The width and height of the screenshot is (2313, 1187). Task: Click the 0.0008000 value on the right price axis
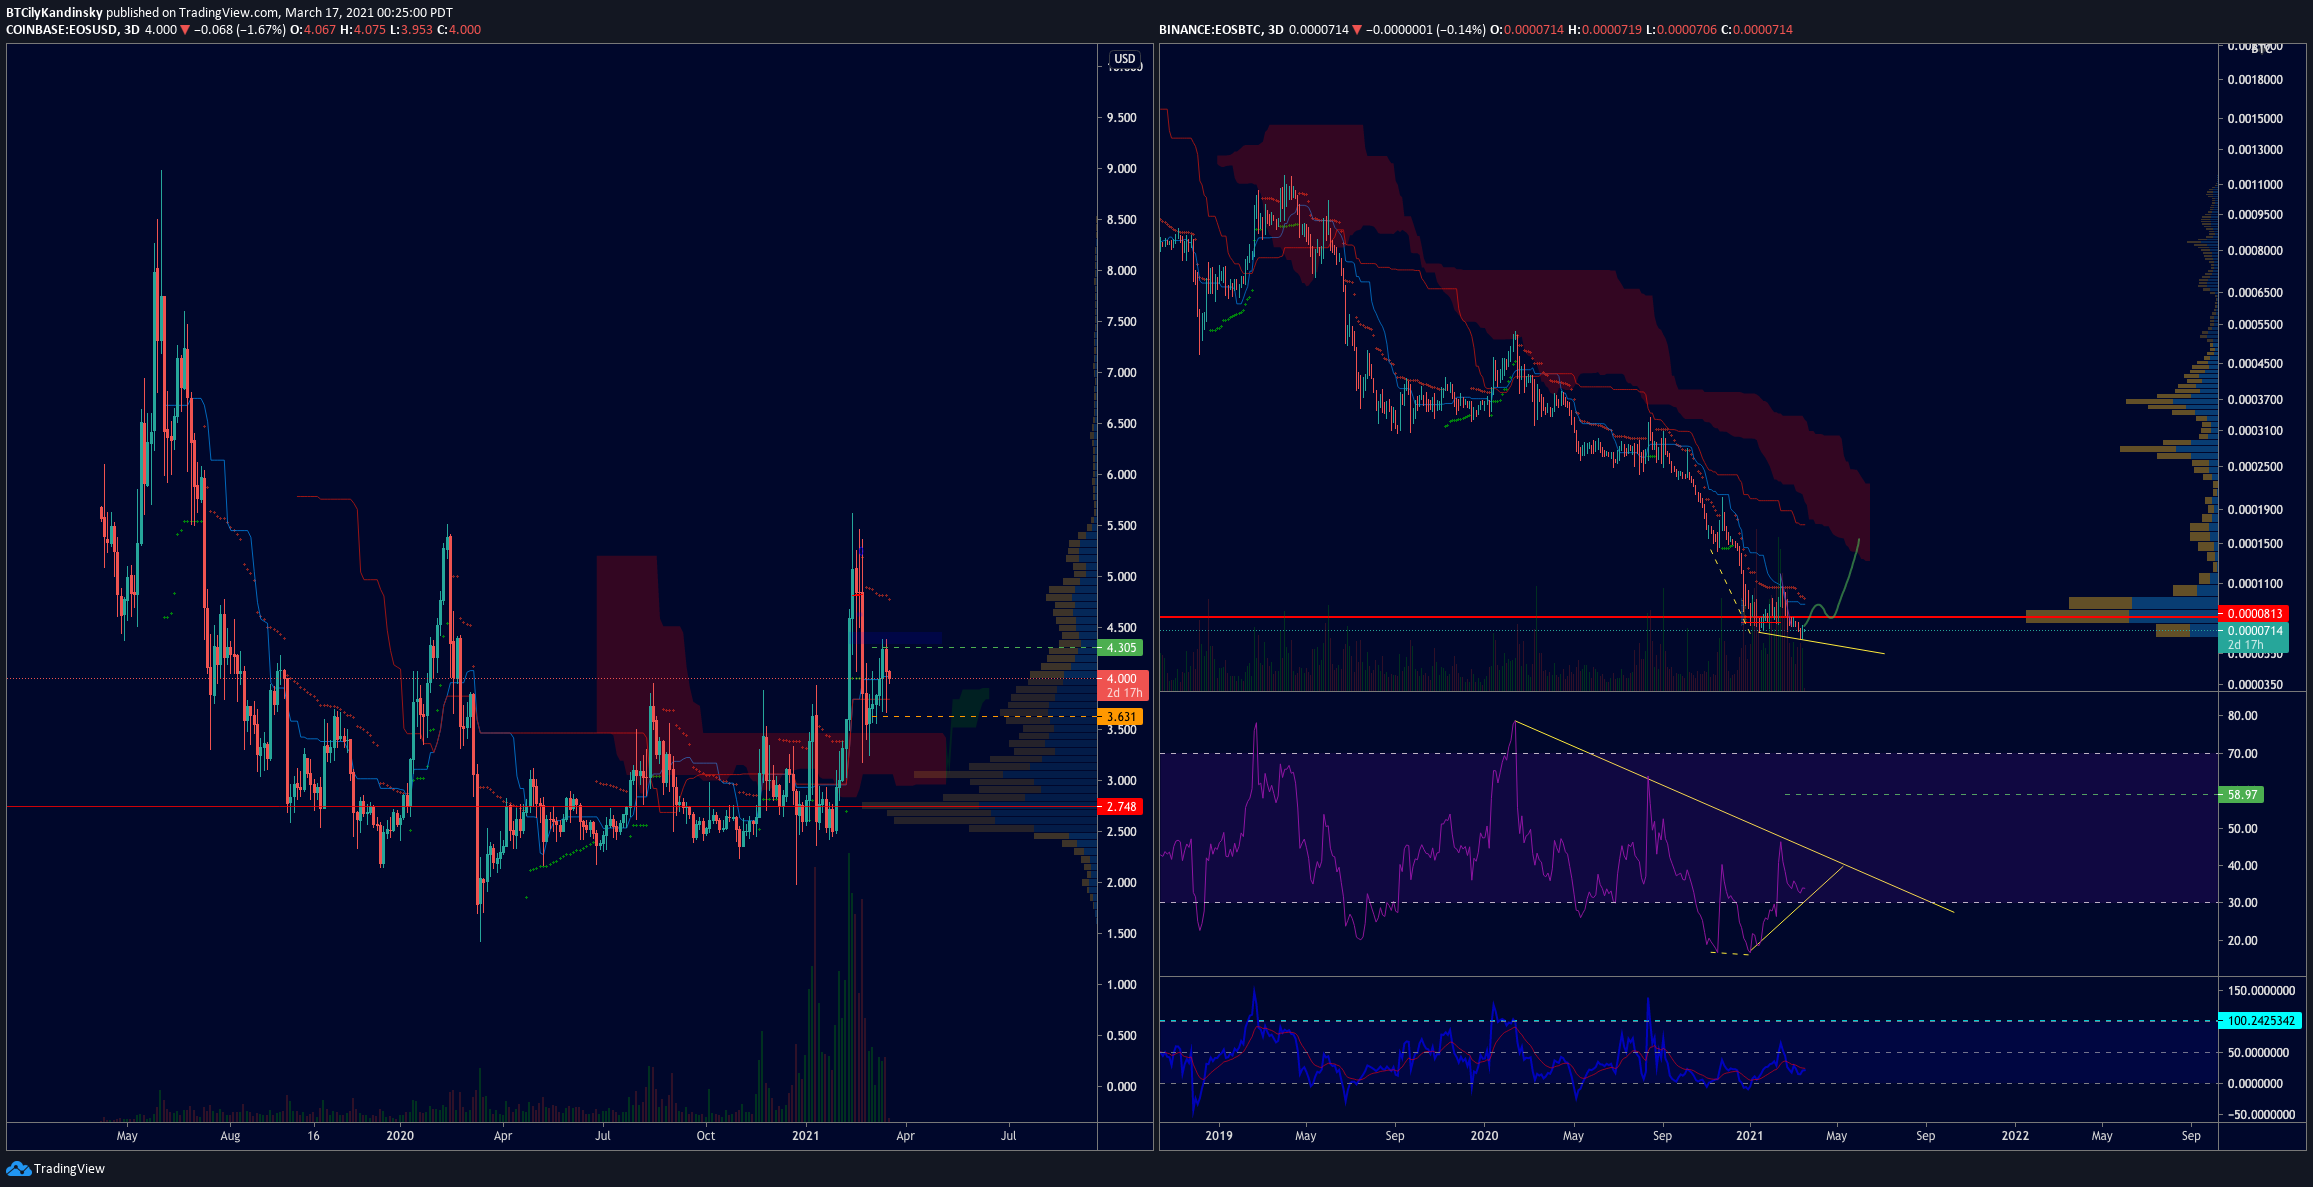pyautogui.click(x=2255, y=251)
